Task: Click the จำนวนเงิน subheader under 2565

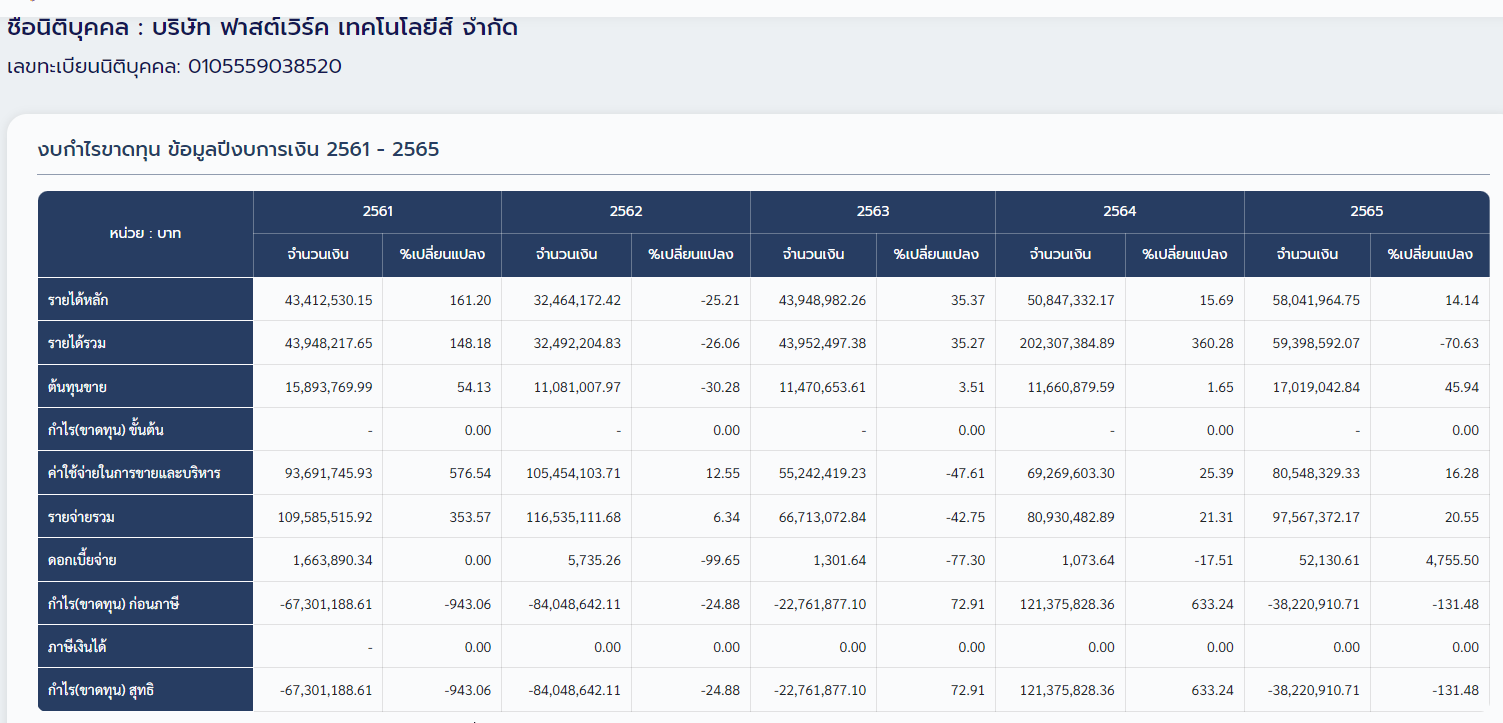Action: pos(1307,255)
